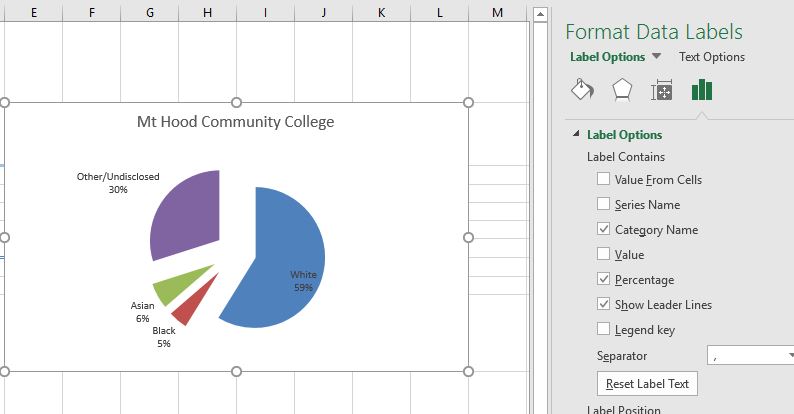This screenshot has width=794, height=414.
Task: Click the chart's top-middle resize handle
Action: (x=236, y=103)
